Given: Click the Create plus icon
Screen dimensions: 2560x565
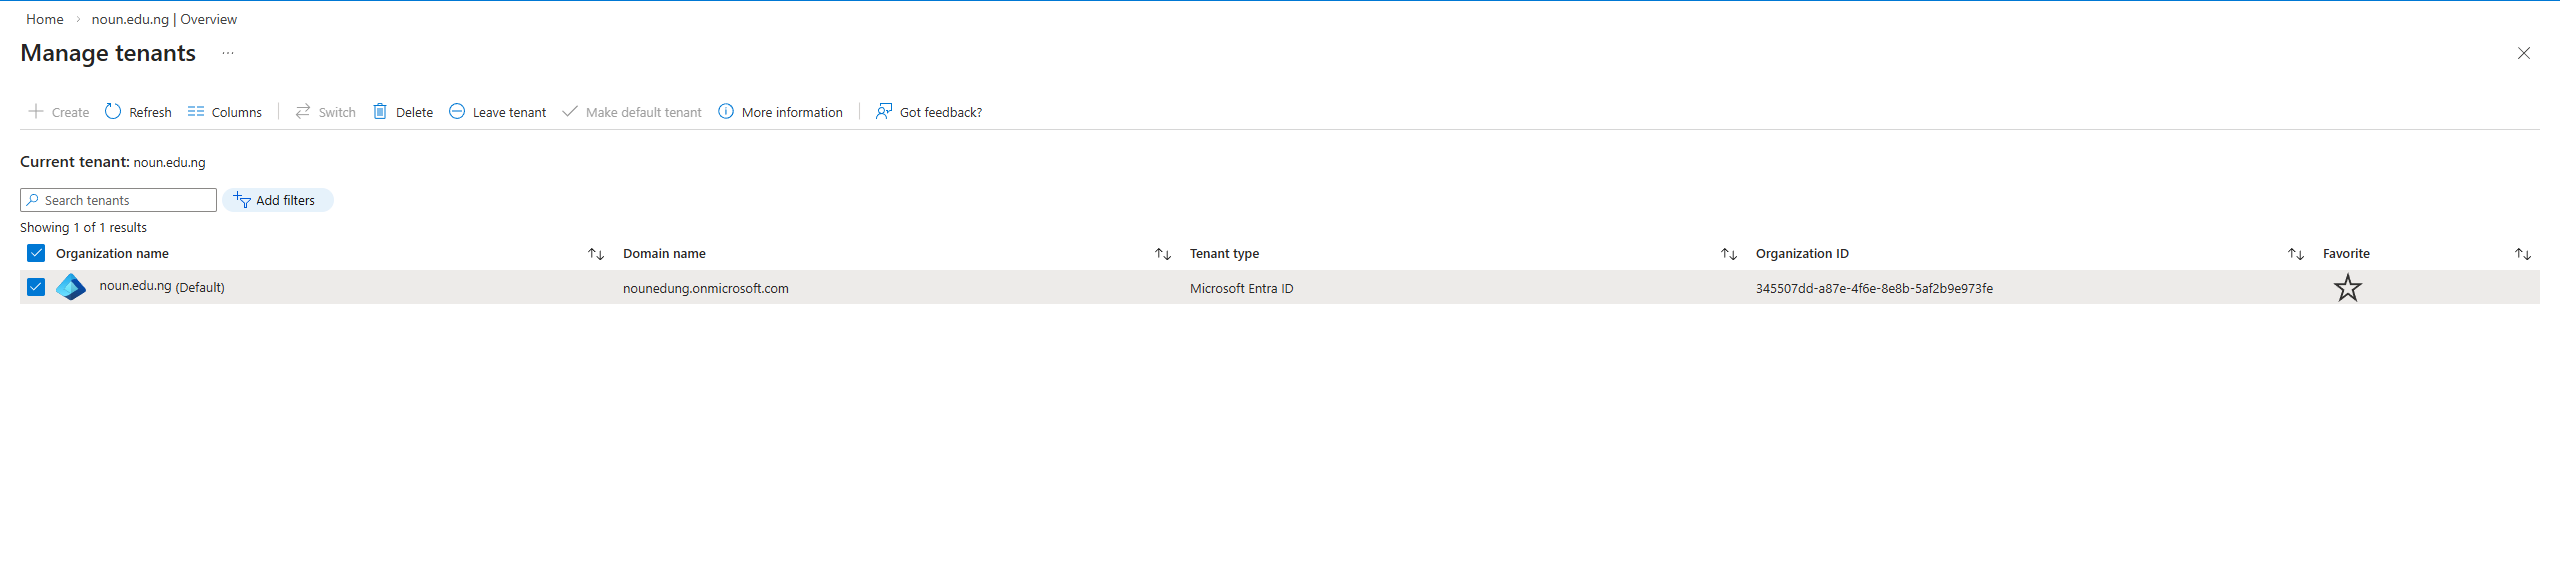Looking at the screenshot, I should coord(36,111).
